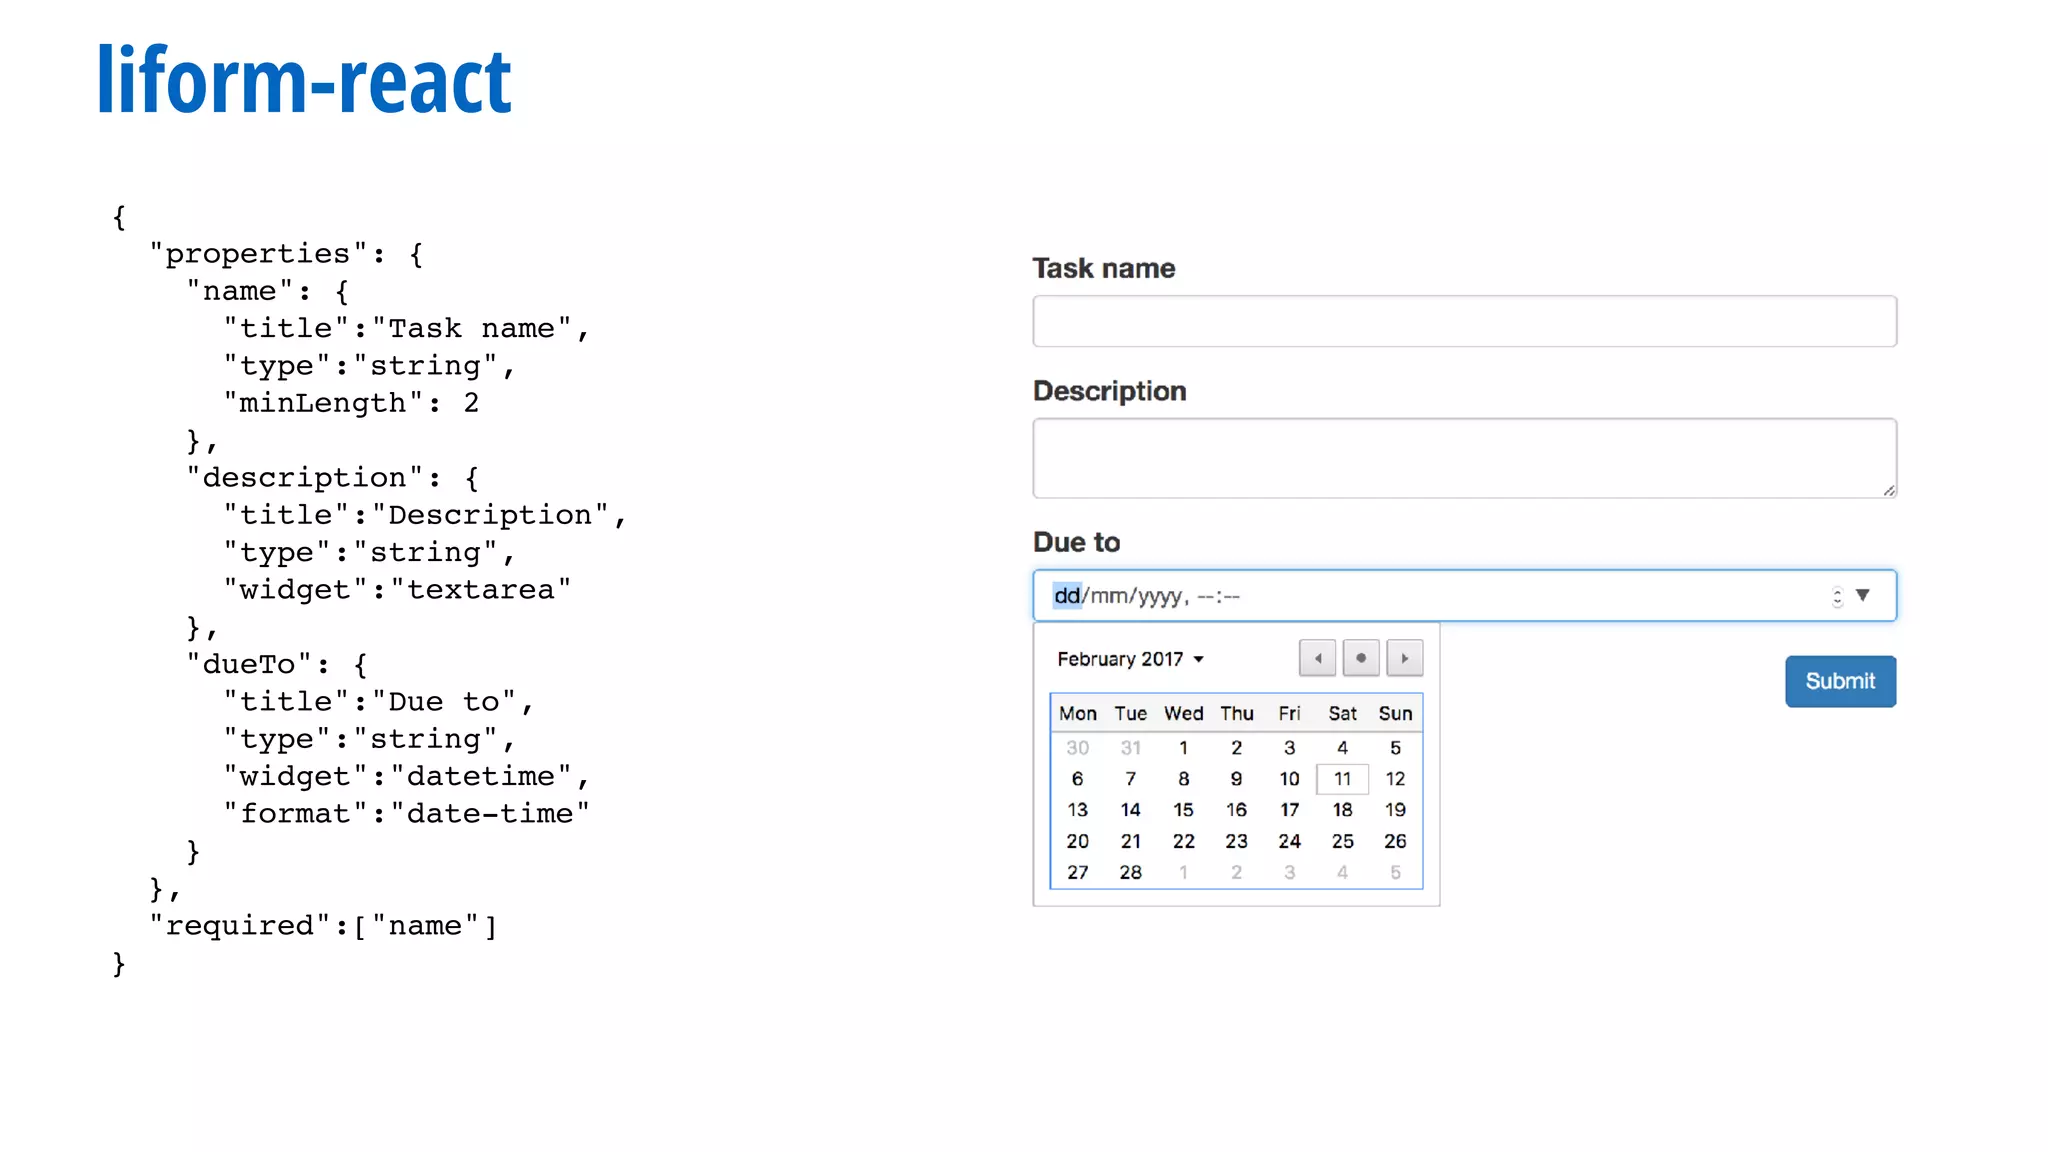The height and width of the screenshot is (1152, 2048).
Task: Choose February 28 in the calendar
Action: (1130, 872)
